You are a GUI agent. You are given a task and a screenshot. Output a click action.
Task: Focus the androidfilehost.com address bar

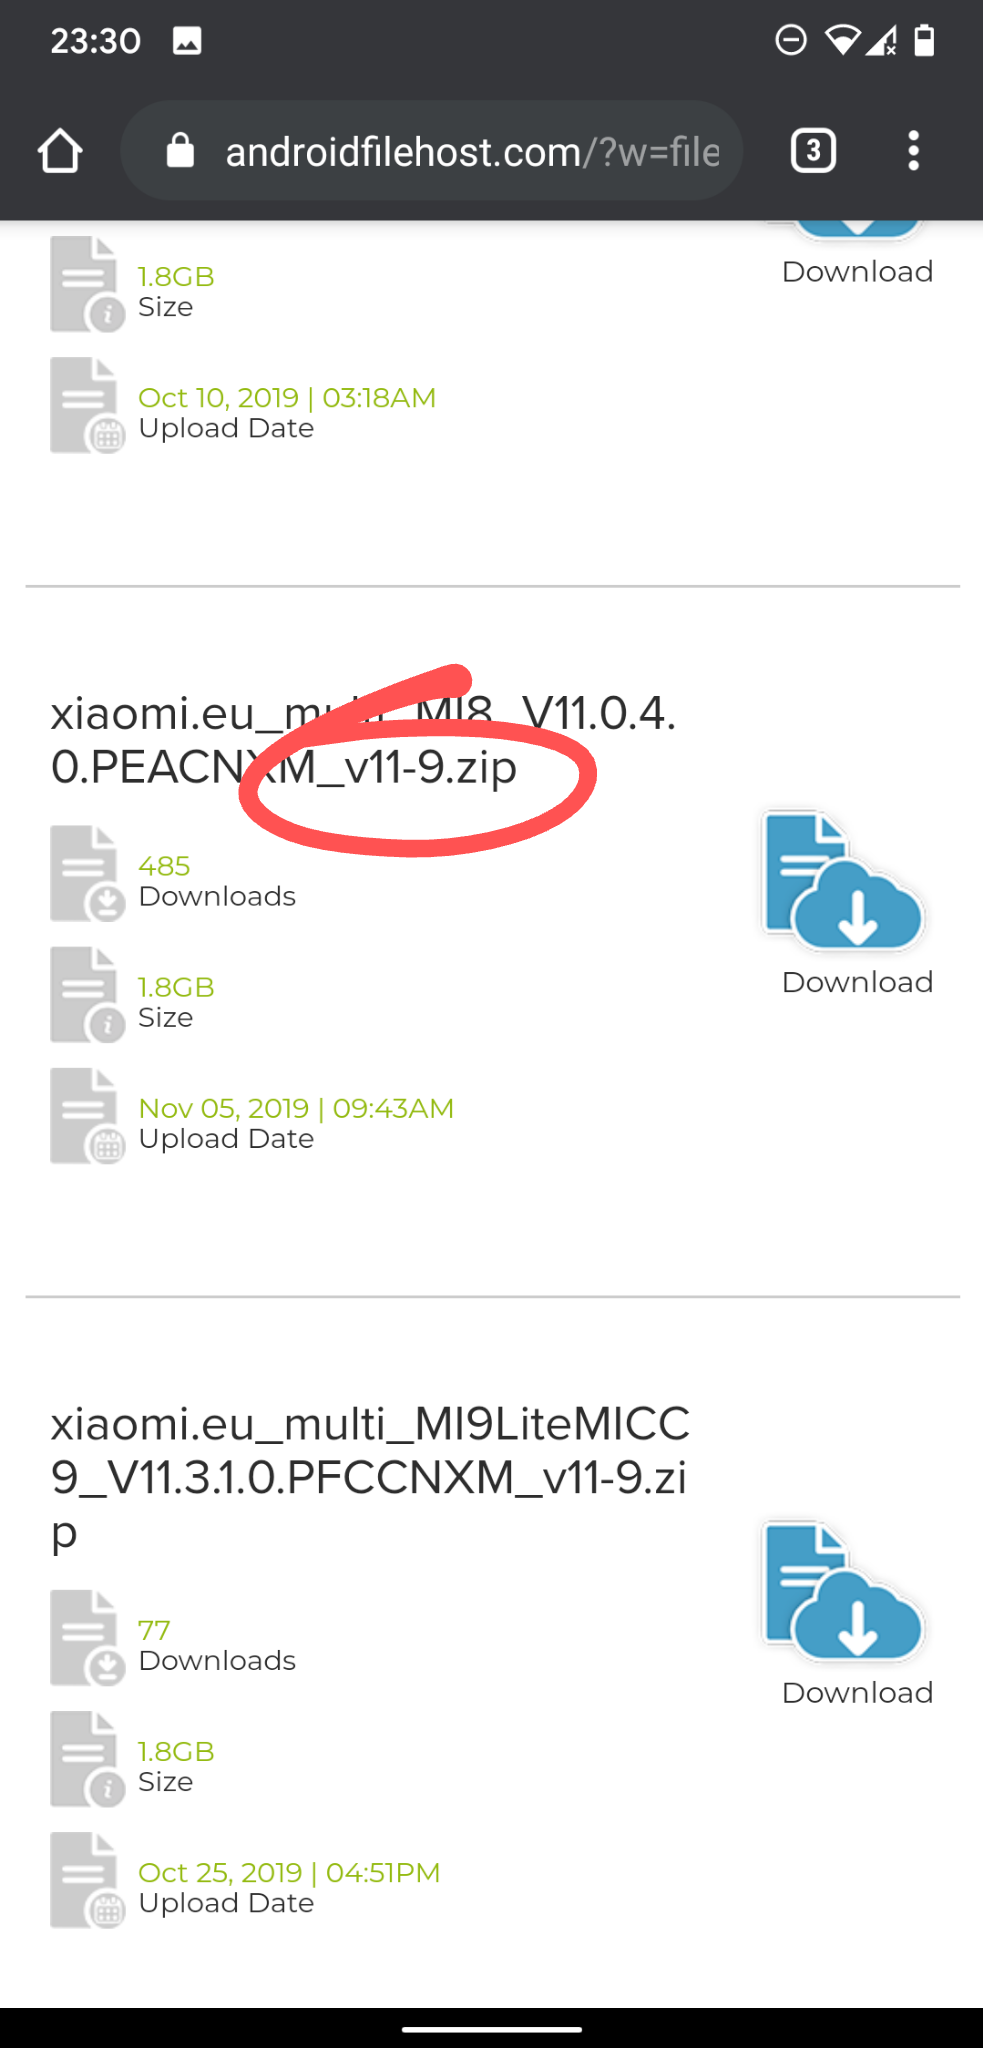[x=432, y=151]
